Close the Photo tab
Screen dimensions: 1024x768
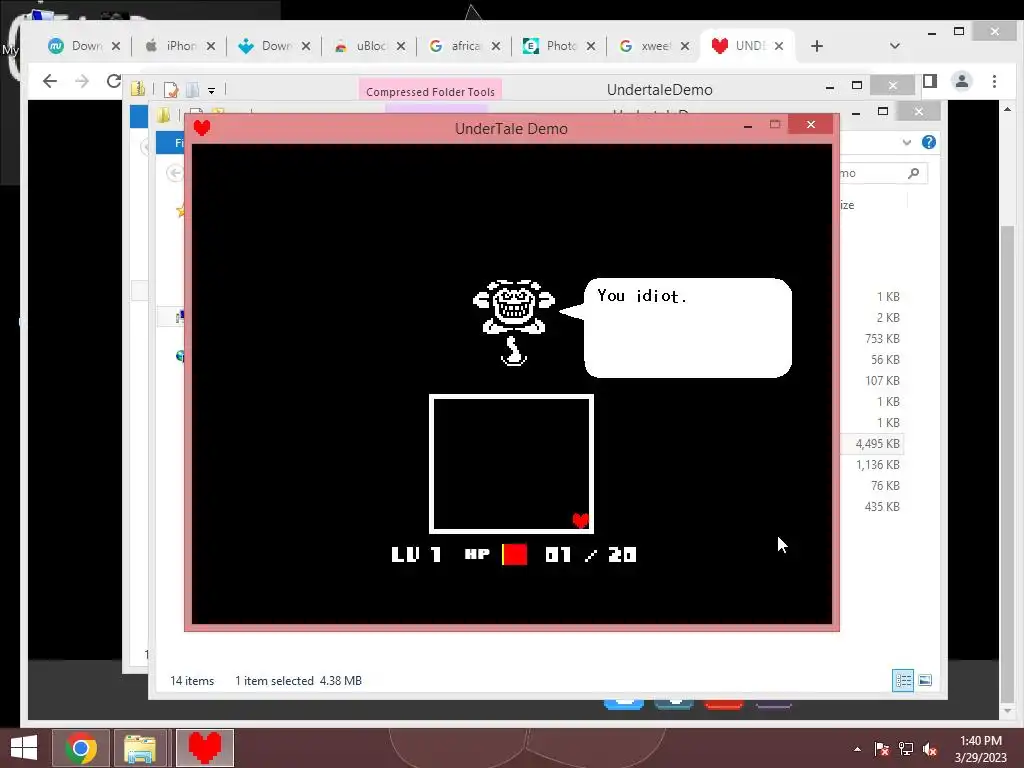(x=591, y=46)
